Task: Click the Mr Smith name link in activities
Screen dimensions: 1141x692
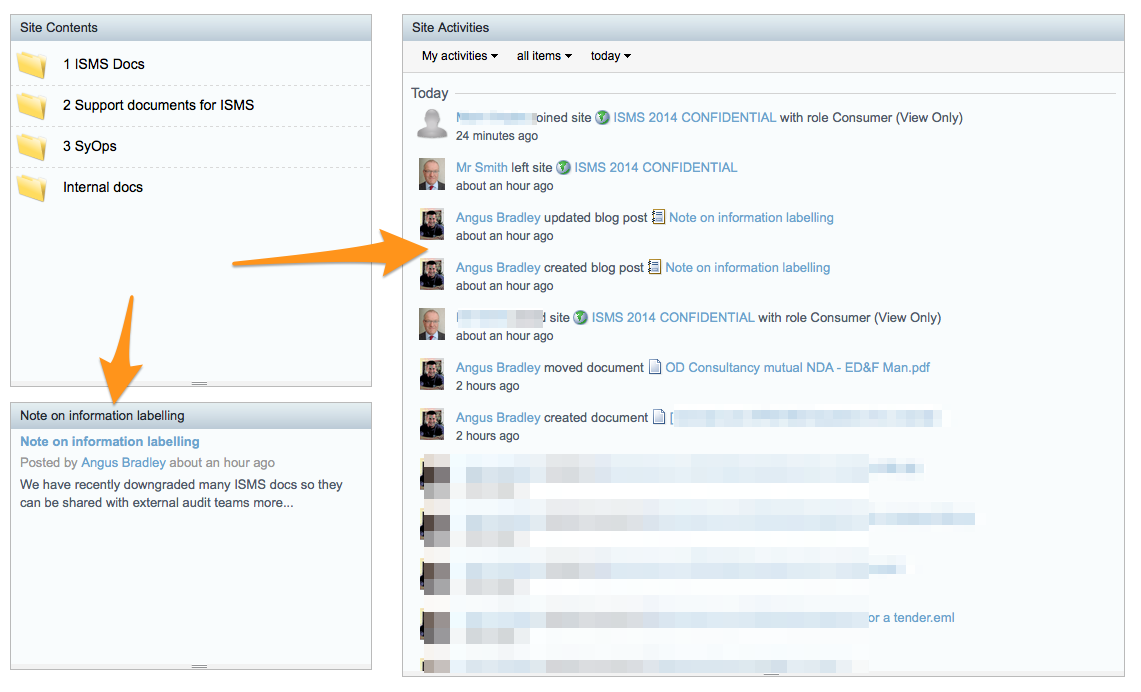Action: (482, 167)
